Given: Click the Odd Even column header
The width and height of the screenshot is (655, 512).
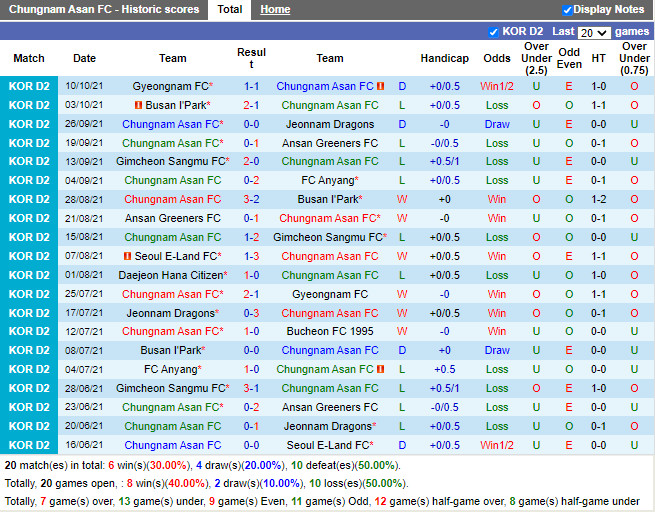Looking at the screenshot, I should [569, 59].
